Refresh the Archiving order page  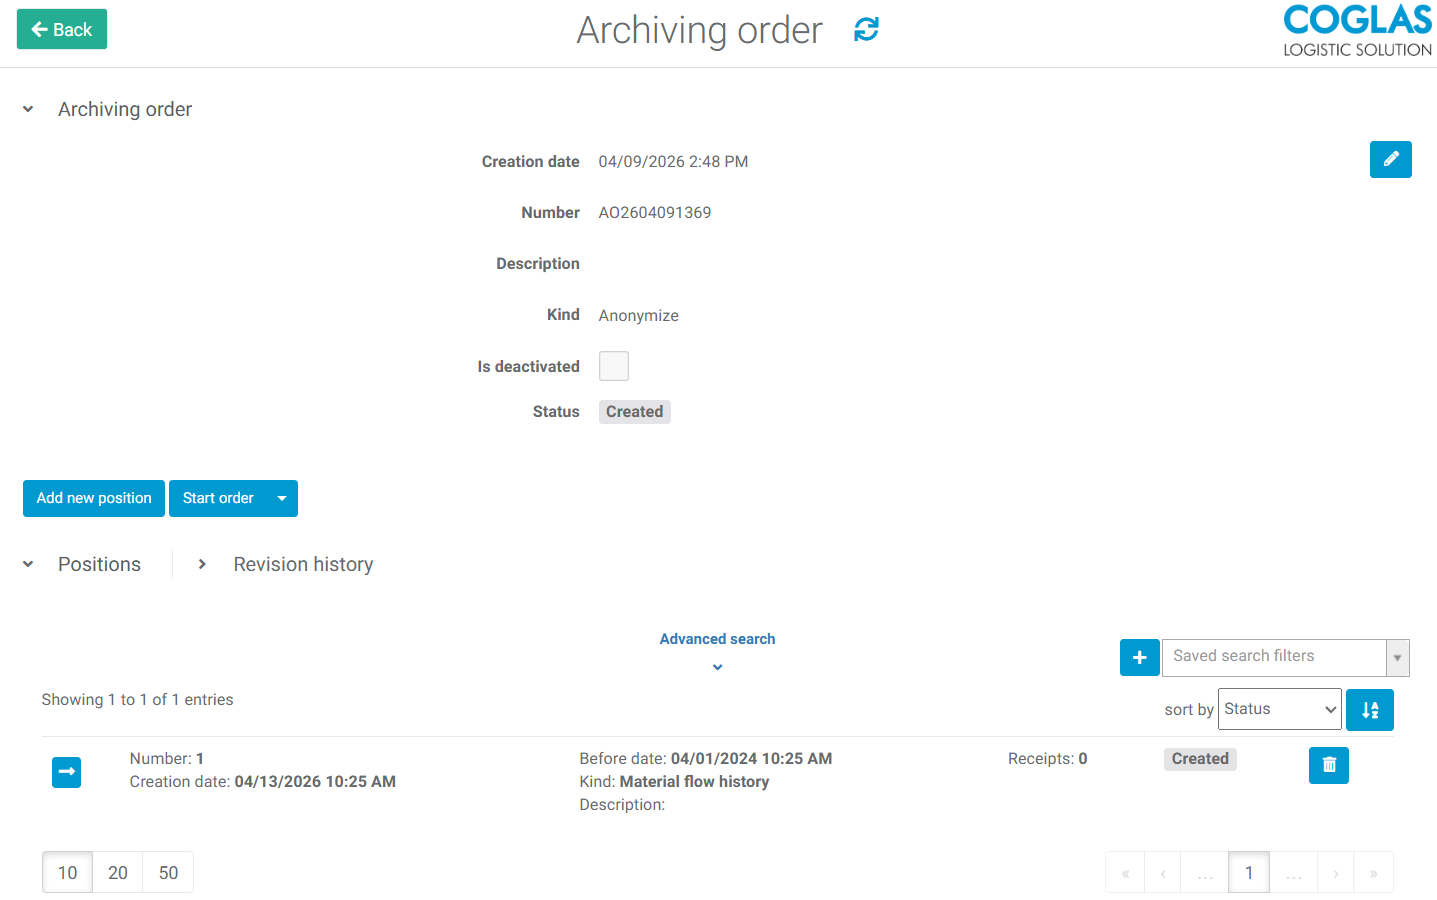[x=864, y=30]
